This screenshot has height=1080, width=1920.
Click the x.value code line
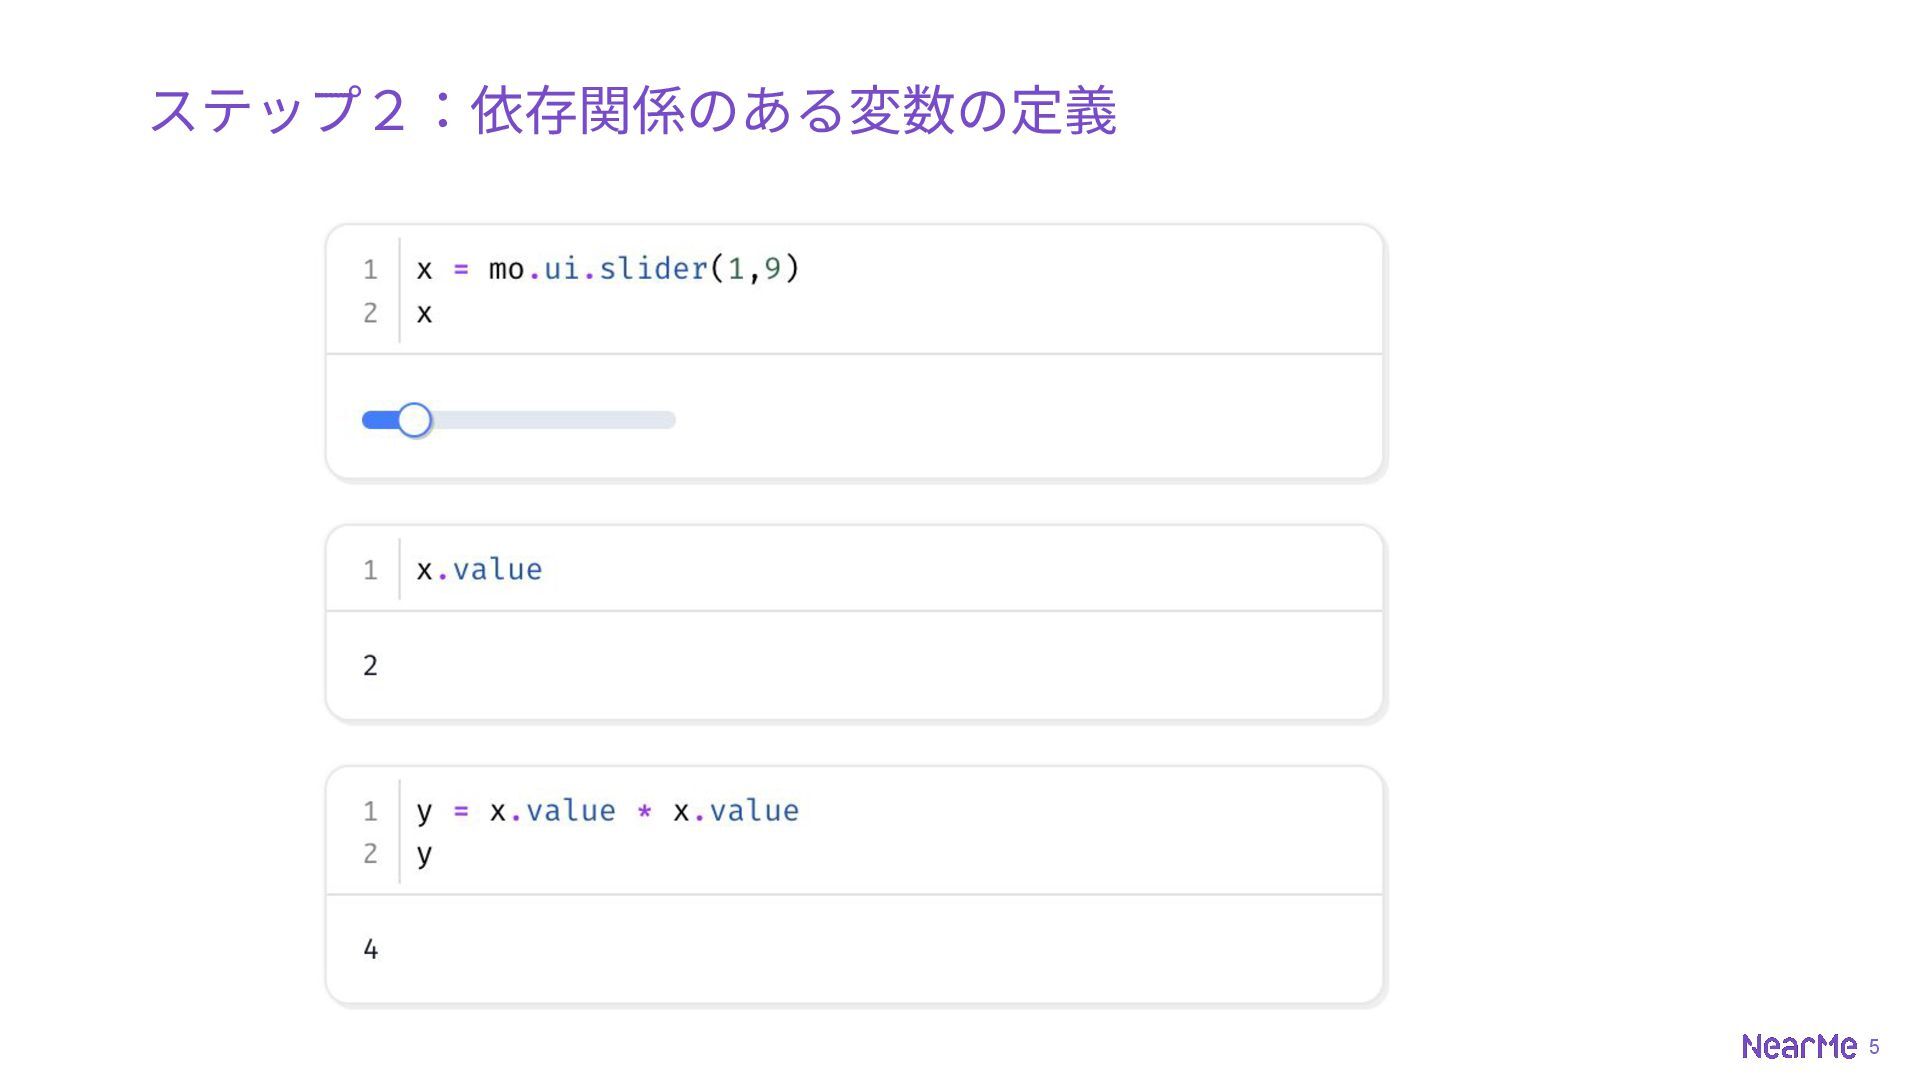point(479,570)
